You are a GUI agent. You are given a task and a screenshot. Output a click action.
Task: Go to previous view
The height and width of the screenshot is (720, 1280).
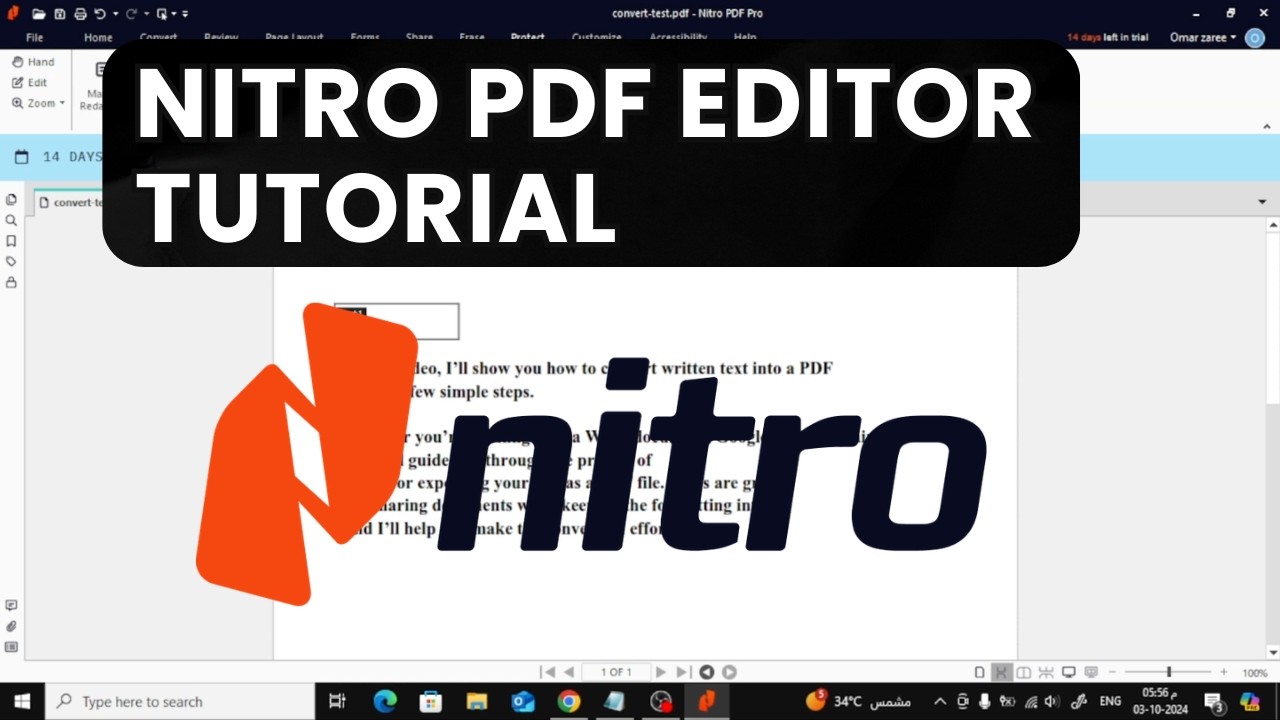[707, 672]
